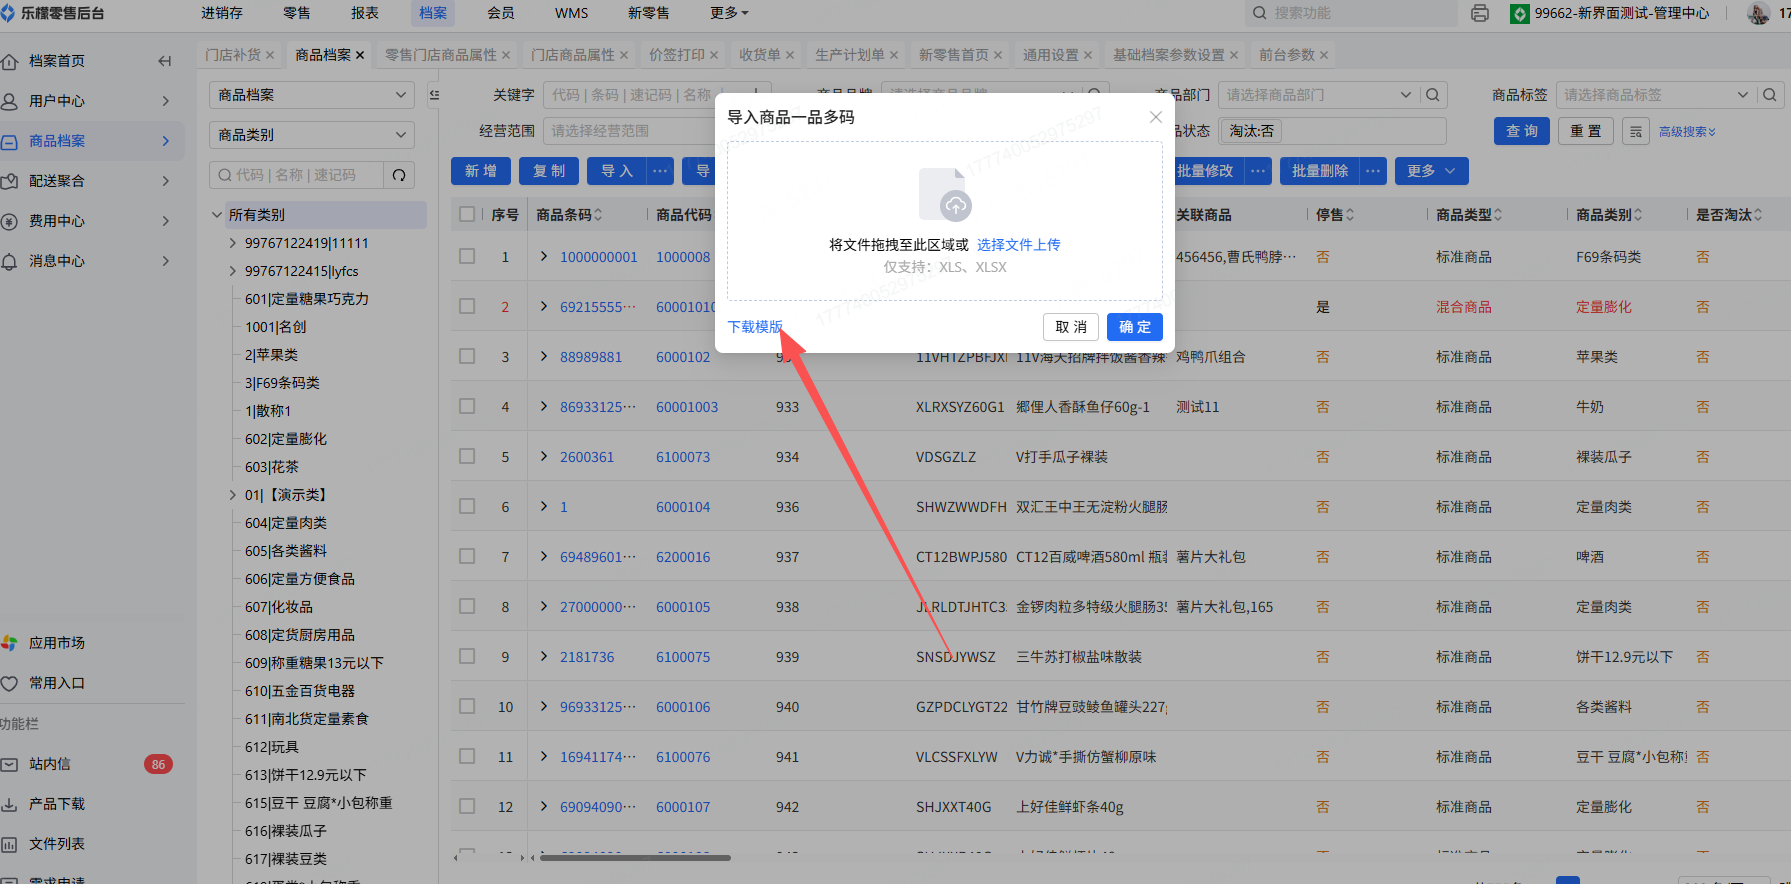The height and width of the screenshot is (884, 1791).
Task: Sort by the 商品条码 column sort icon
Action: click(598, 215)
